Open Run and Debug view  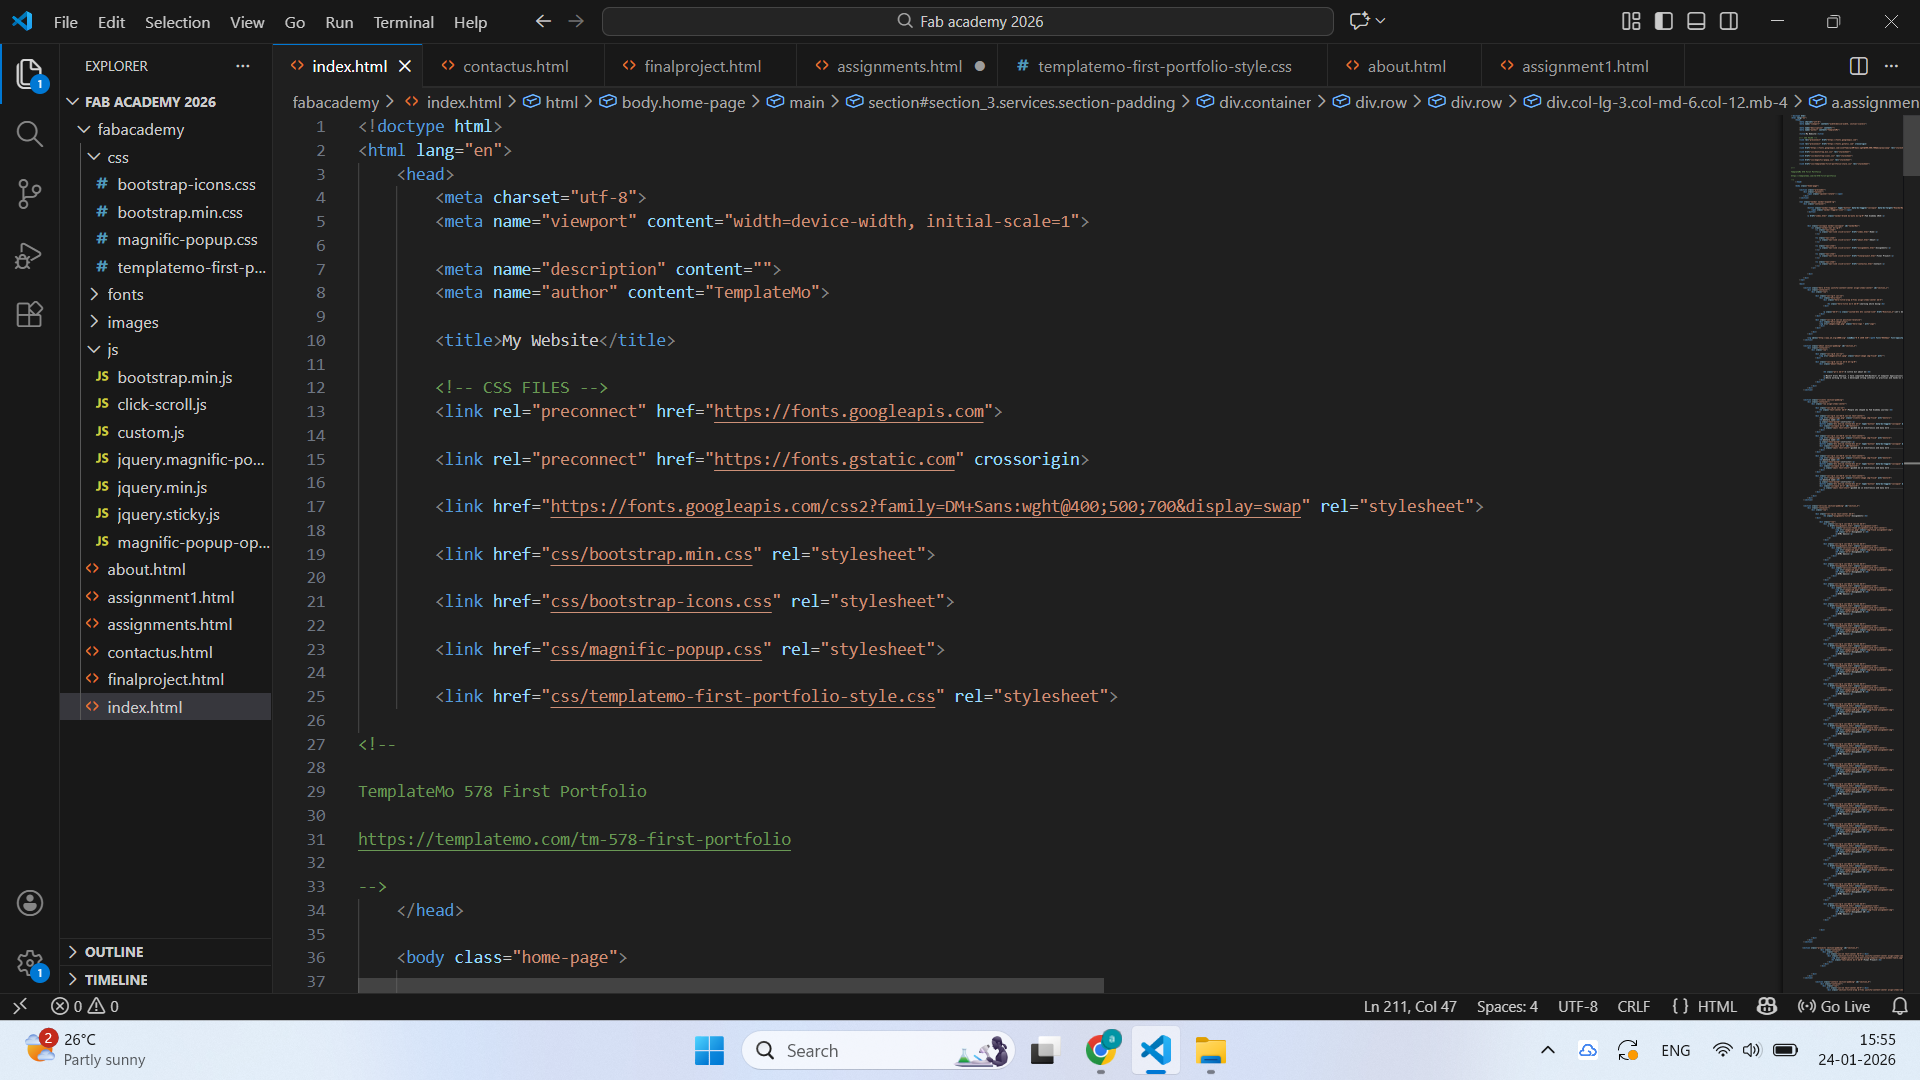pos(30,256)
